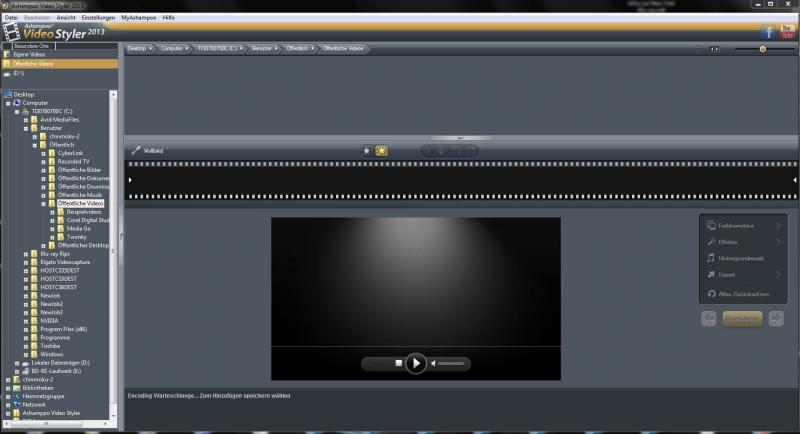800x434 pixels.
Task: Click the highlighted gold star icon
Action: (x=381, y=150)
